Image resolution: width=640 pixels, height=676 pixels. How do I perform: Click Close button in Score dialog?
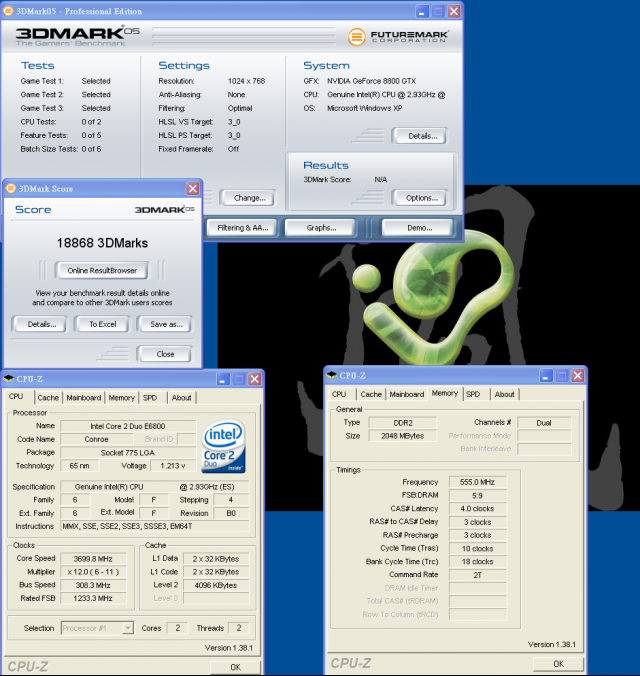tap(164, 354)
